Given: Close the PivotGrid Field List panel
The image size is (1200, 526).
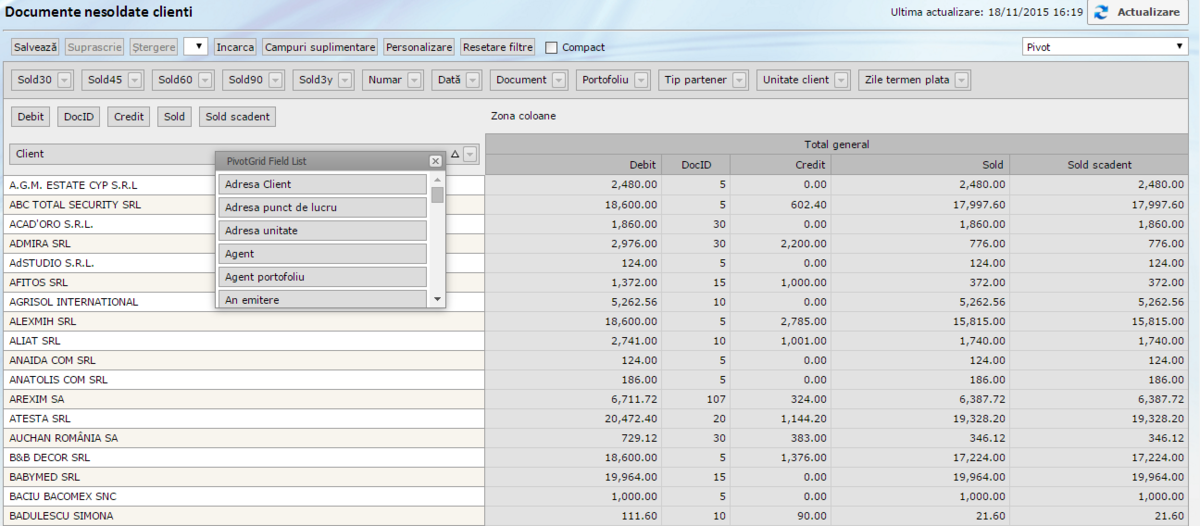Looking at the screenshot, I should 435,160.
